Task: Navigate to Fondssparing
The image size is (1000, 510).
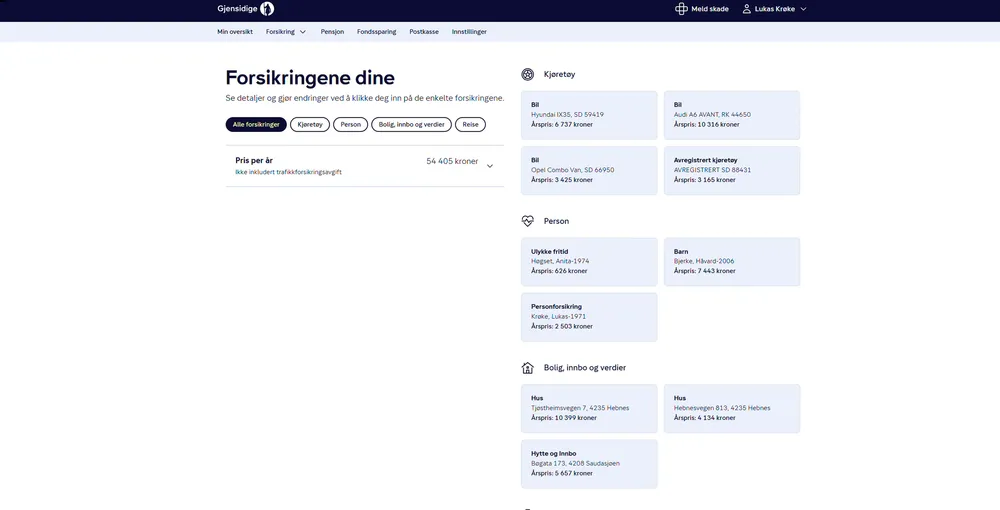Action: pyautogui.click(x=376, y=32)
